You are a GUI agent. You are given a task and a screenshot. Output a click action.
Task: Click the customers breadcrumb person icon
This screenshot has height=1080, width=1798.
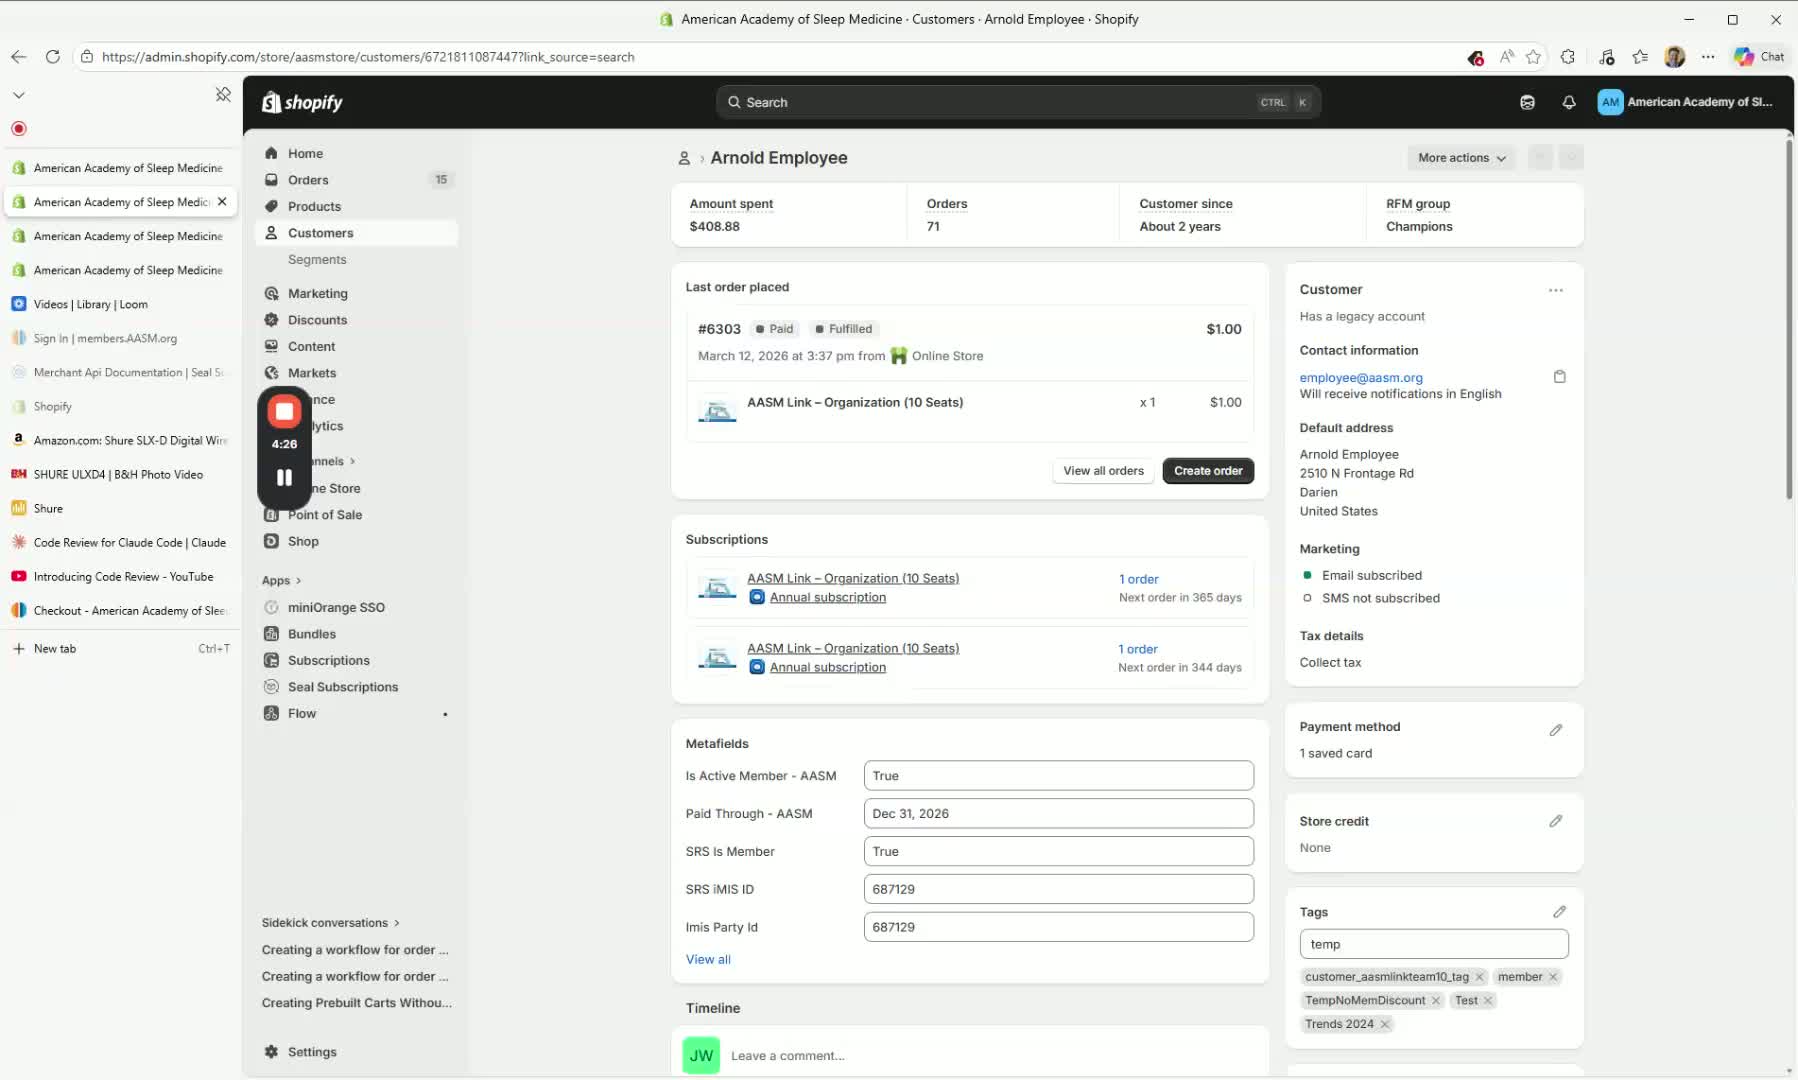[684, 158]
